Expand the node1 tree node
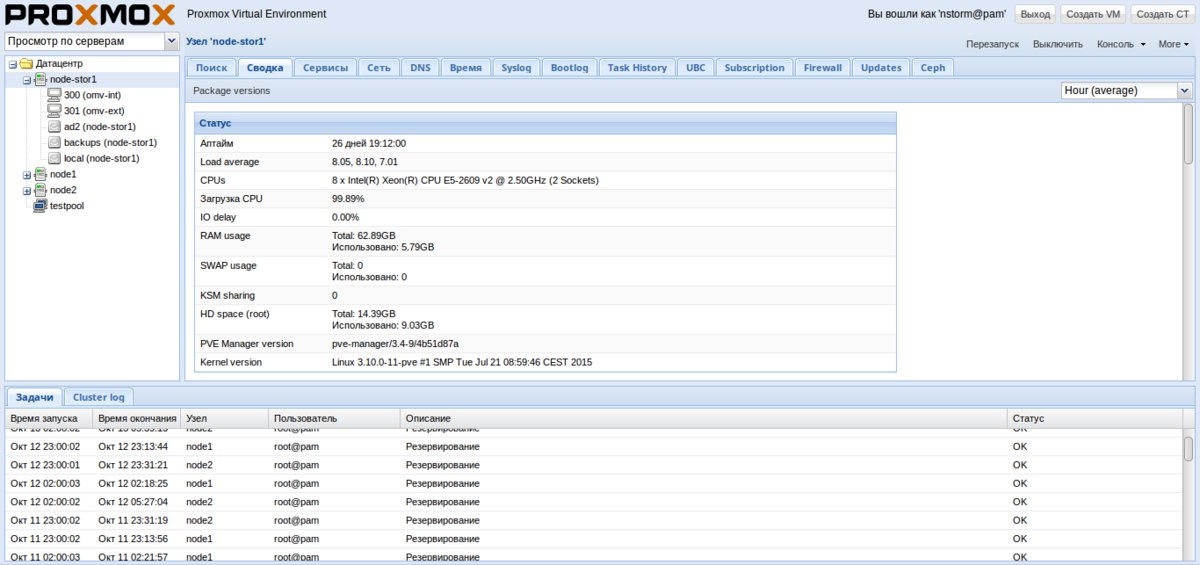The height and width of the screenshot is (565, 1200). pos(27,175)
